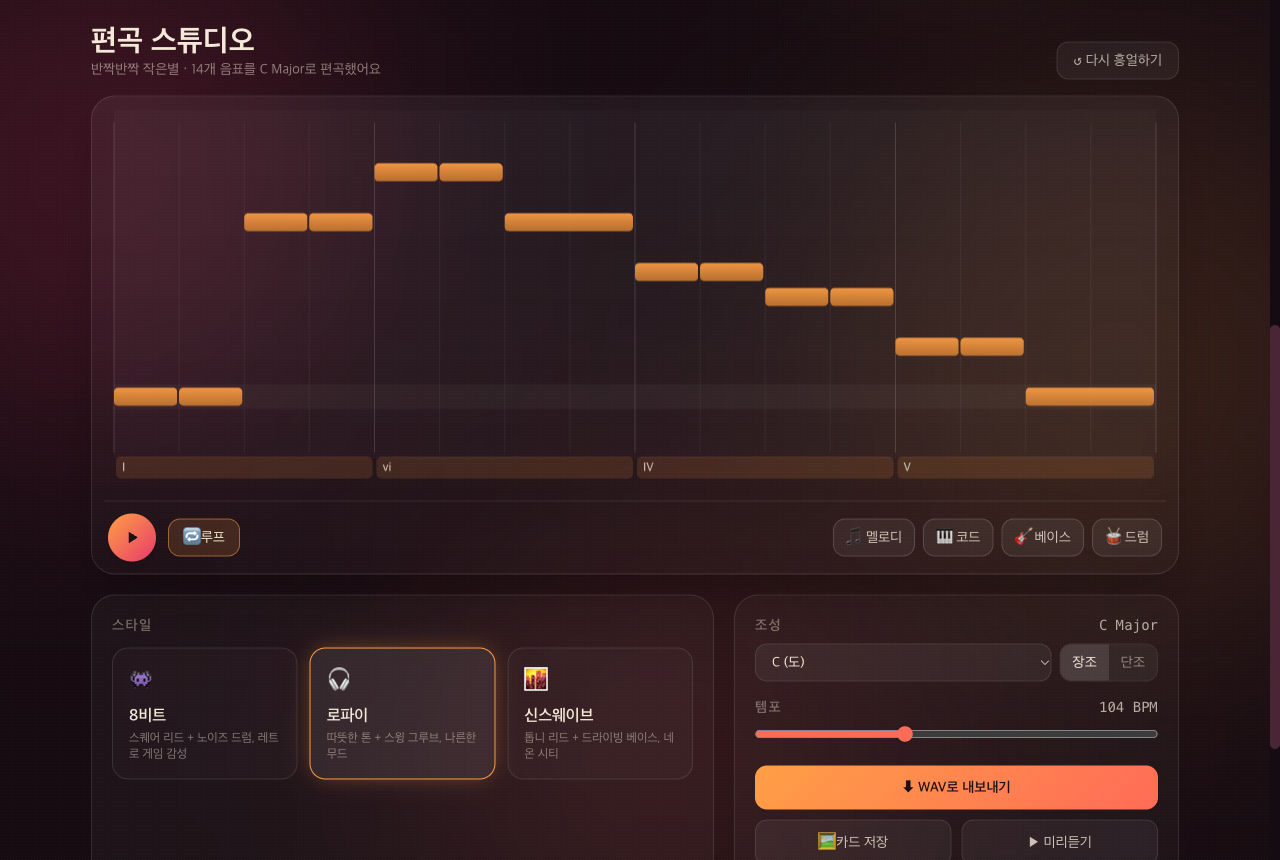Click the first note in the piano roll
Image resolution: width=1280 pixels, height=860 pixels.
(x=145, y=397)
